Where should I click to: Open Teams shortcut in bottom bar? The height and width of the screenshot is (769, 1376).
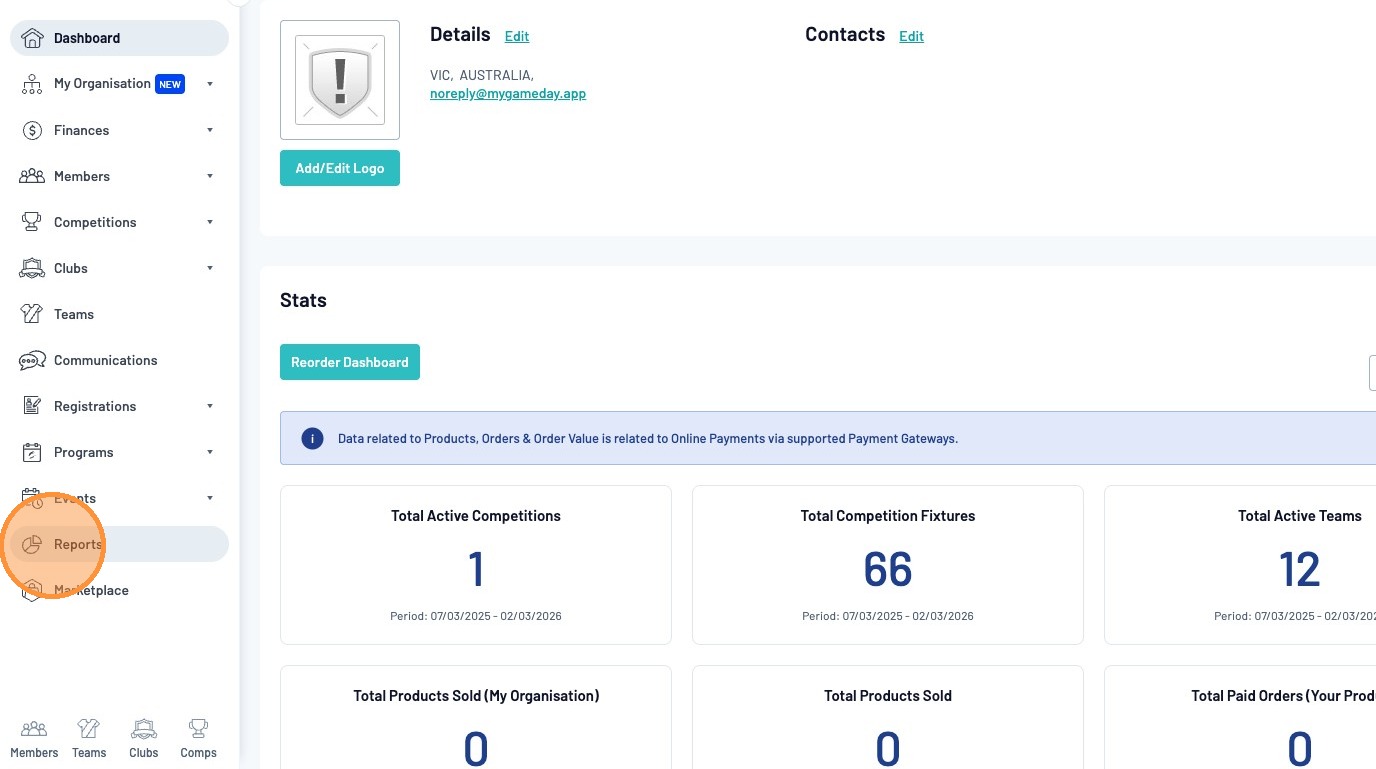(89, 738)
